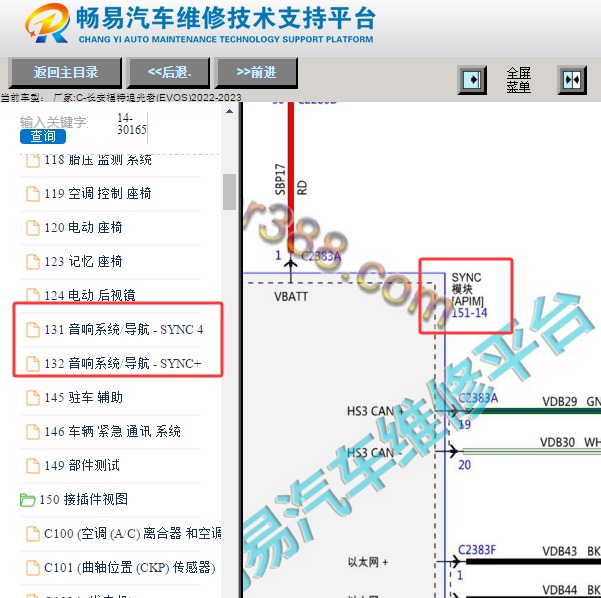601x598 pixels.
Task: Click the 查询 search button
Action: 43,136
